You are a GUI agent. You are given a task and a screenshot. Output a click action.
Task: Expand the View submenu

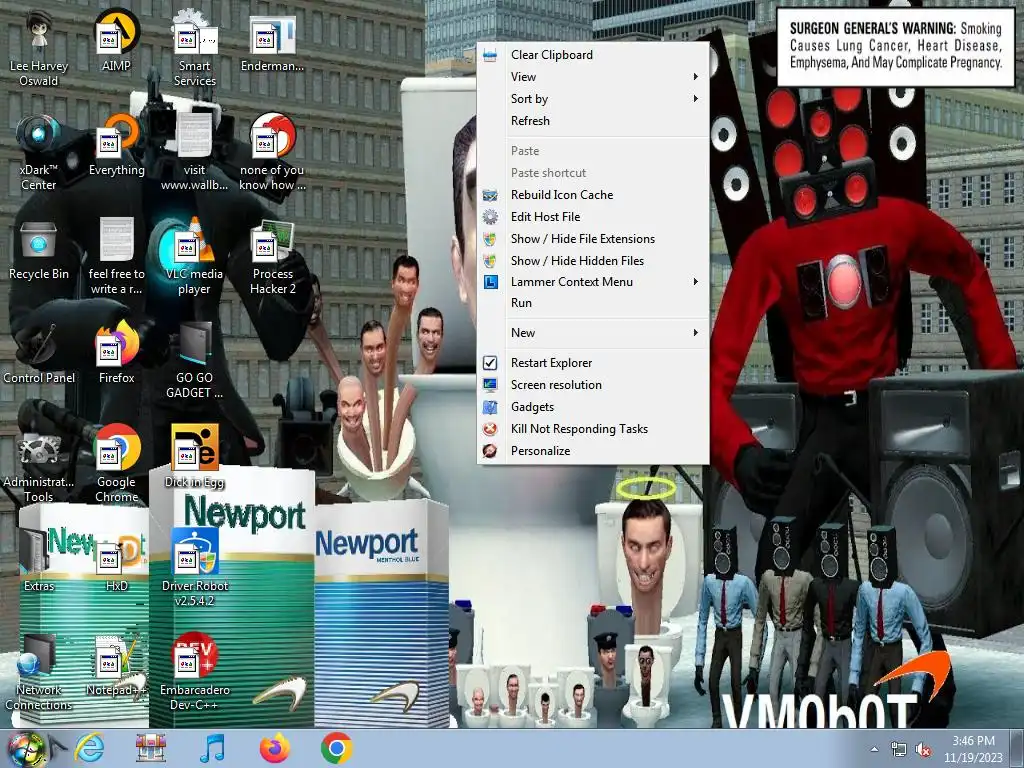[x=593, y=77]
